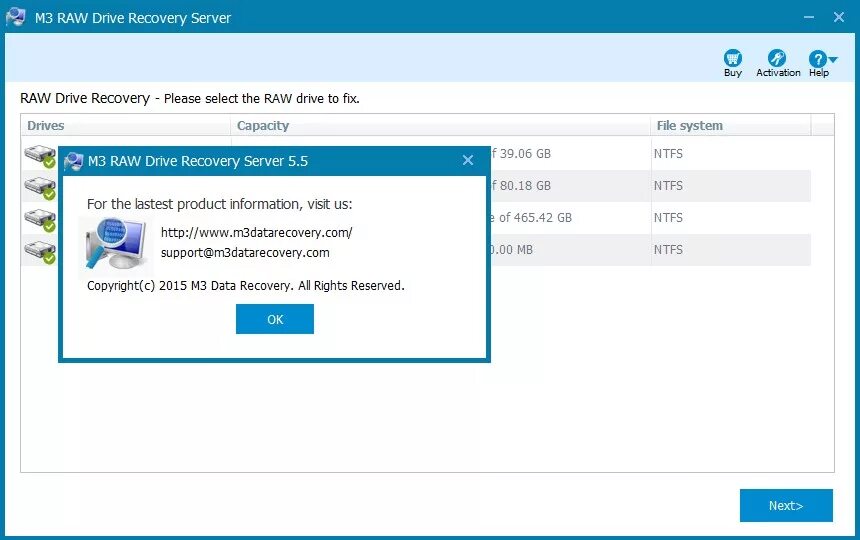Expand the Help dropdown arrow
The image size is (860, 540).
[x=833, y=59]
